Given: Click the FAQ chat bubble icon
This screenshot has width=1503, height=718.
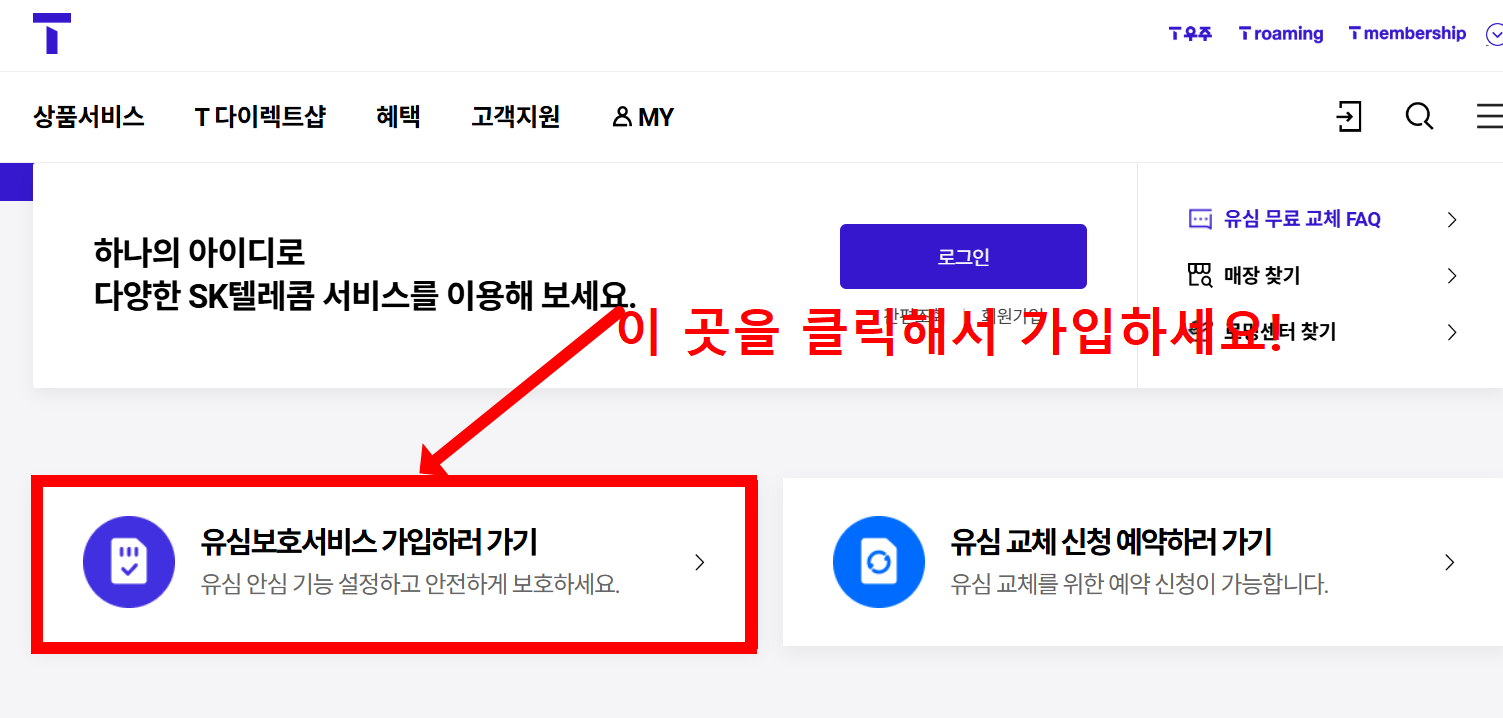Looking at the screenshot, I should [x=1199, y=219].
